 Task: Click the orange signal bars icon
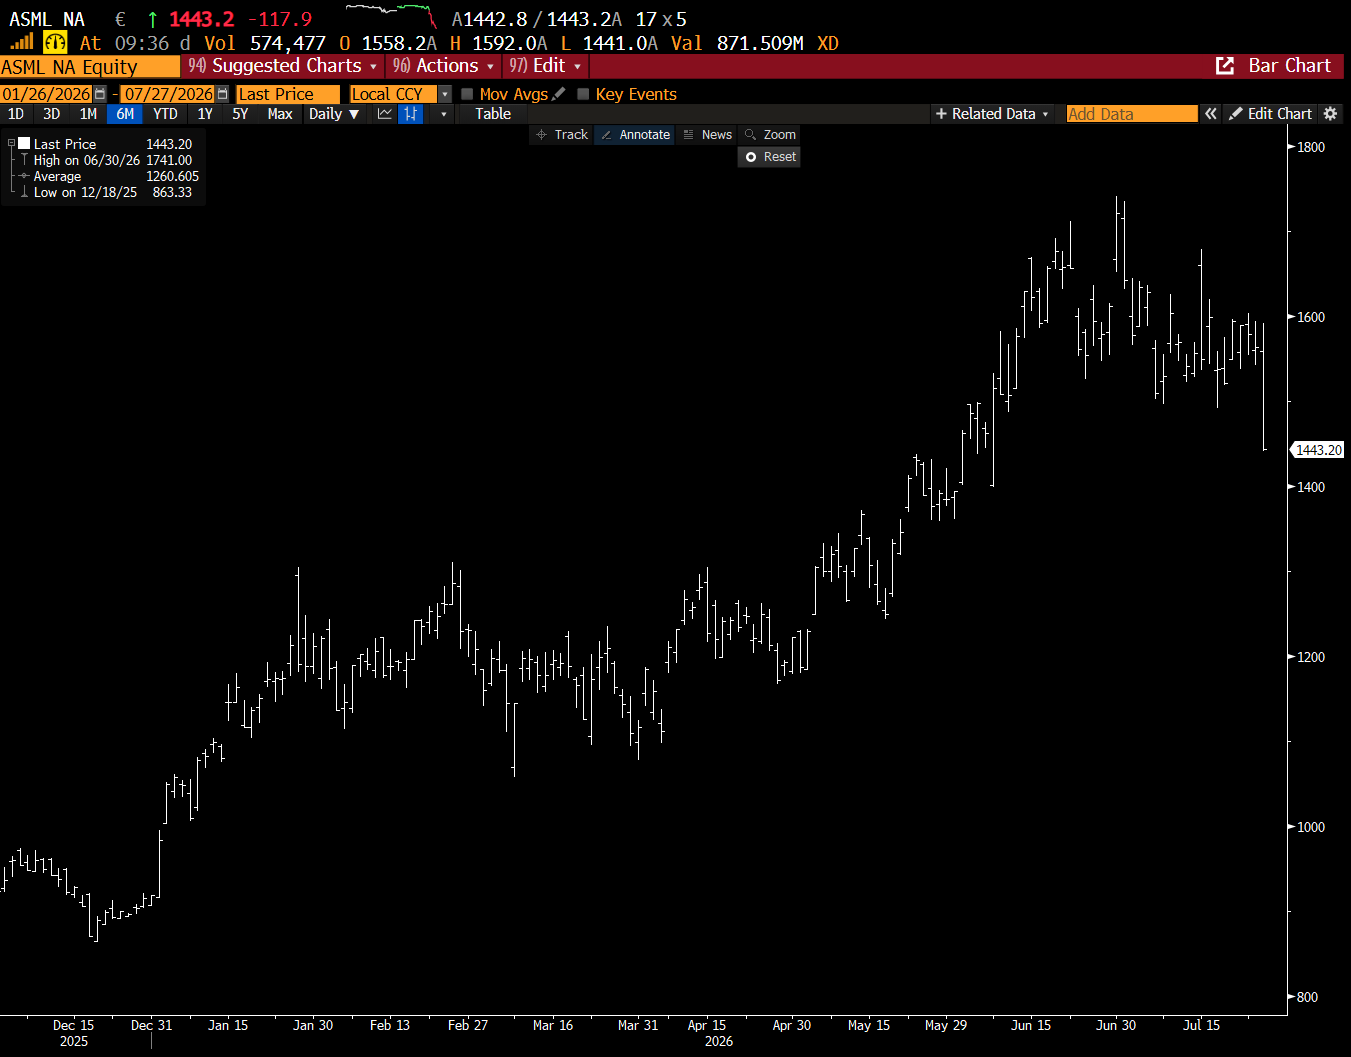pyautogui.click(x=22, y=42)
